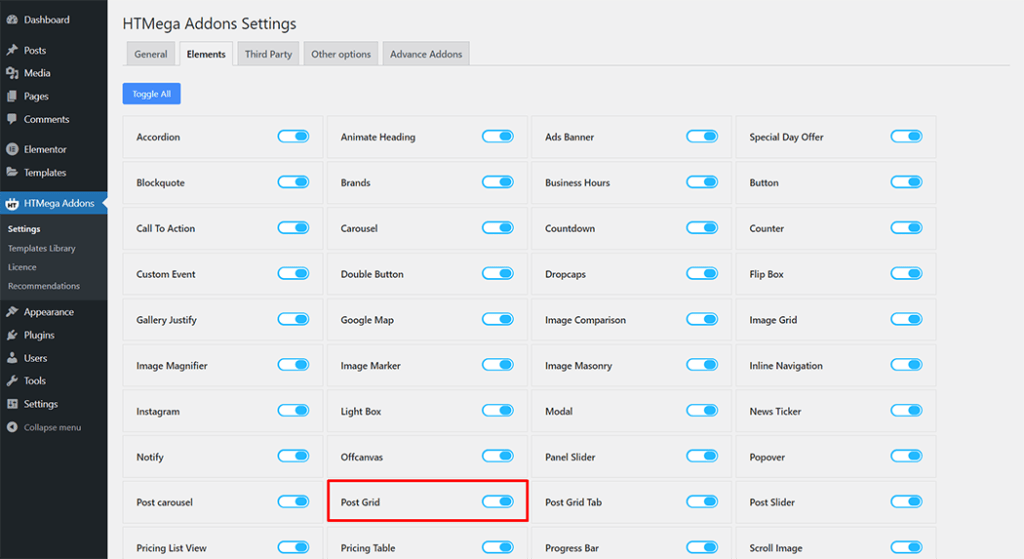Toggle the Button element switch
The image size is (1024, 559).
click(906, 182)
